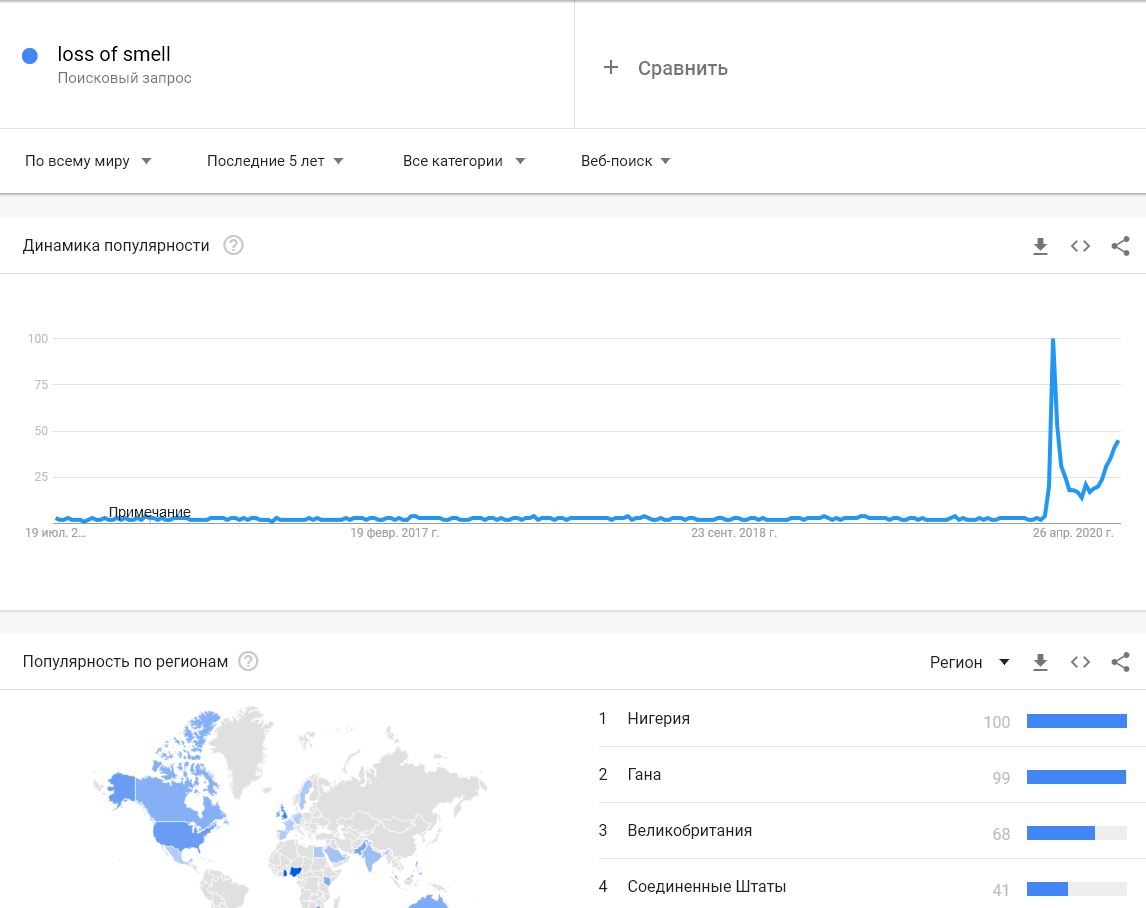Download the popularity dynamics chart CSV
1146x908 pixels.
(1040, 246)
